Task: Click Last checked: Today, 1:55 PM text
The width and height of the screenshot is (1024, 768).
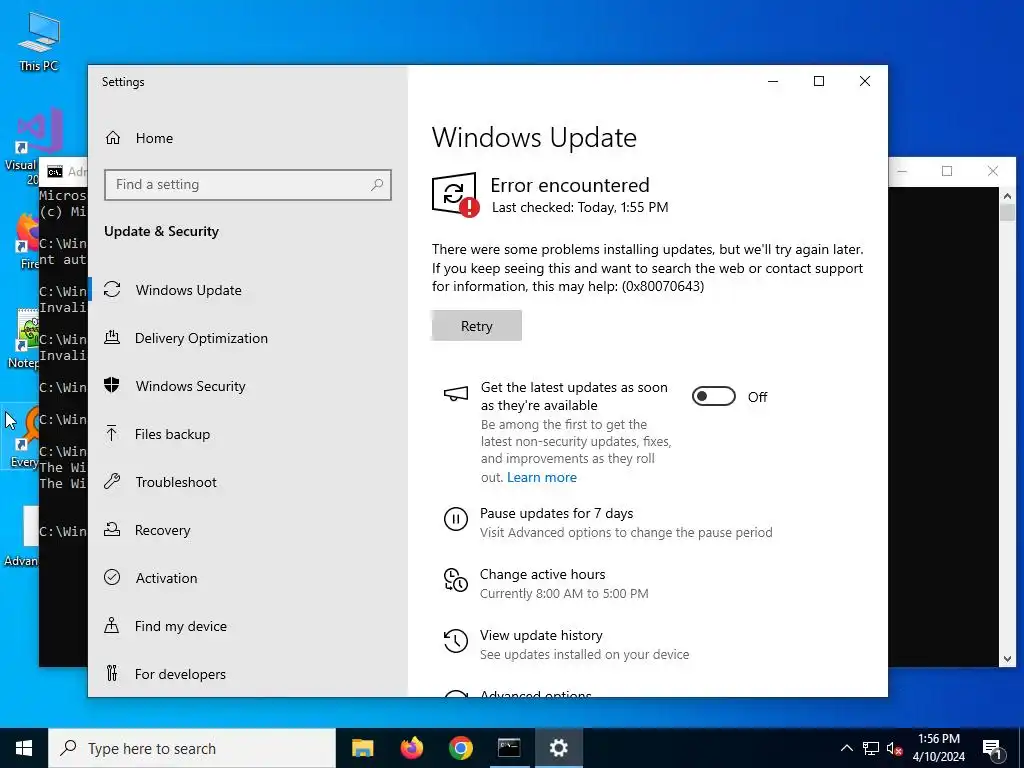Action: [580, 208]
